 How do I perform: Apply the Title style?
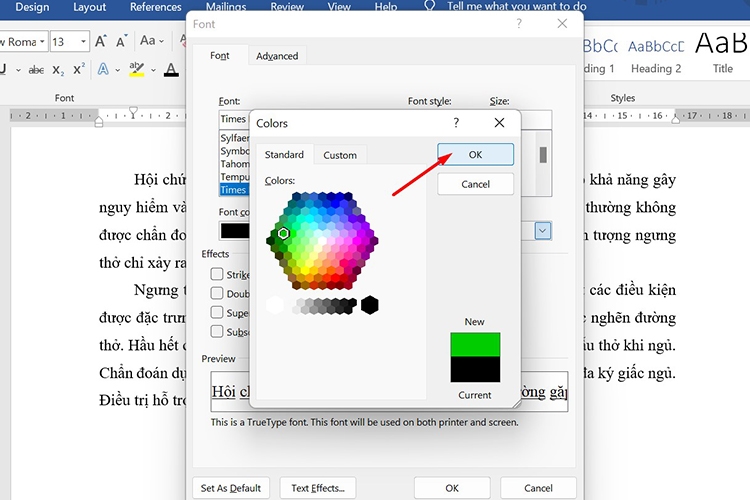[722, 54]
